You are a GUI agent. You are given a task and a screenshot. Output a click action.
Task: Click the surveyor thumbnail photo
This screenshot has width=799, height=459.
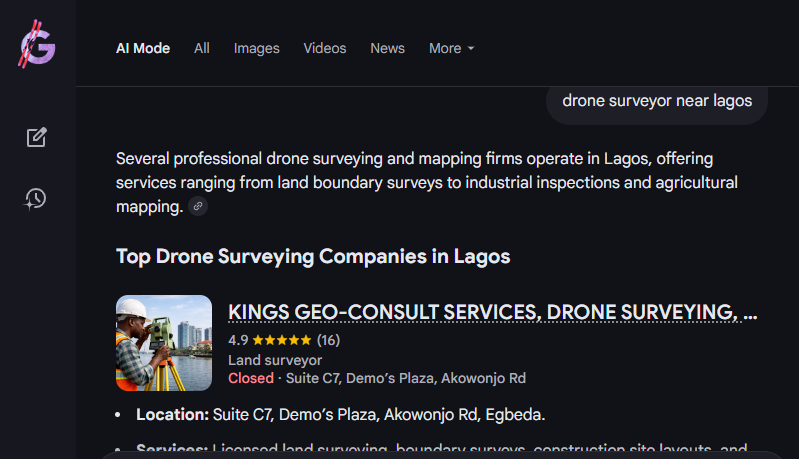point(164,343)
